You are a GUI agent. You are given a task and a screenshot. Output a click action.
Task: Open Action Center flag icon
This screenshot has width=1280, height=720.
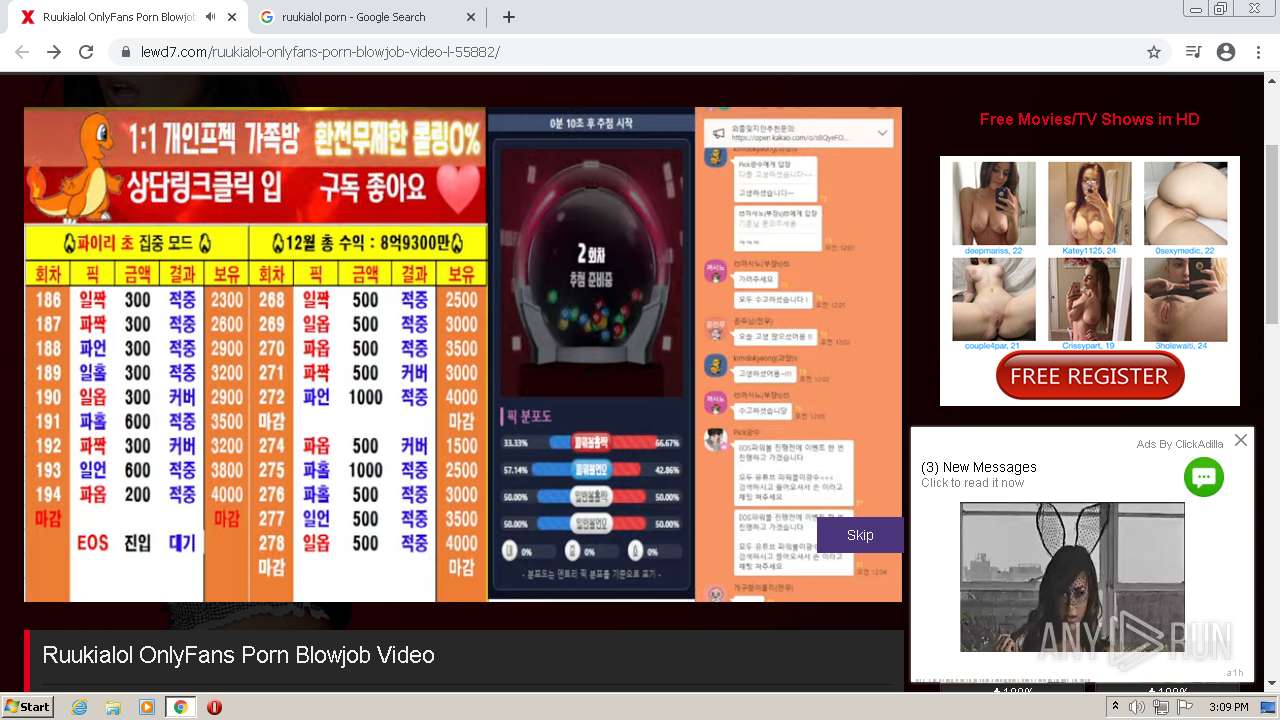tap(1184, 707)
